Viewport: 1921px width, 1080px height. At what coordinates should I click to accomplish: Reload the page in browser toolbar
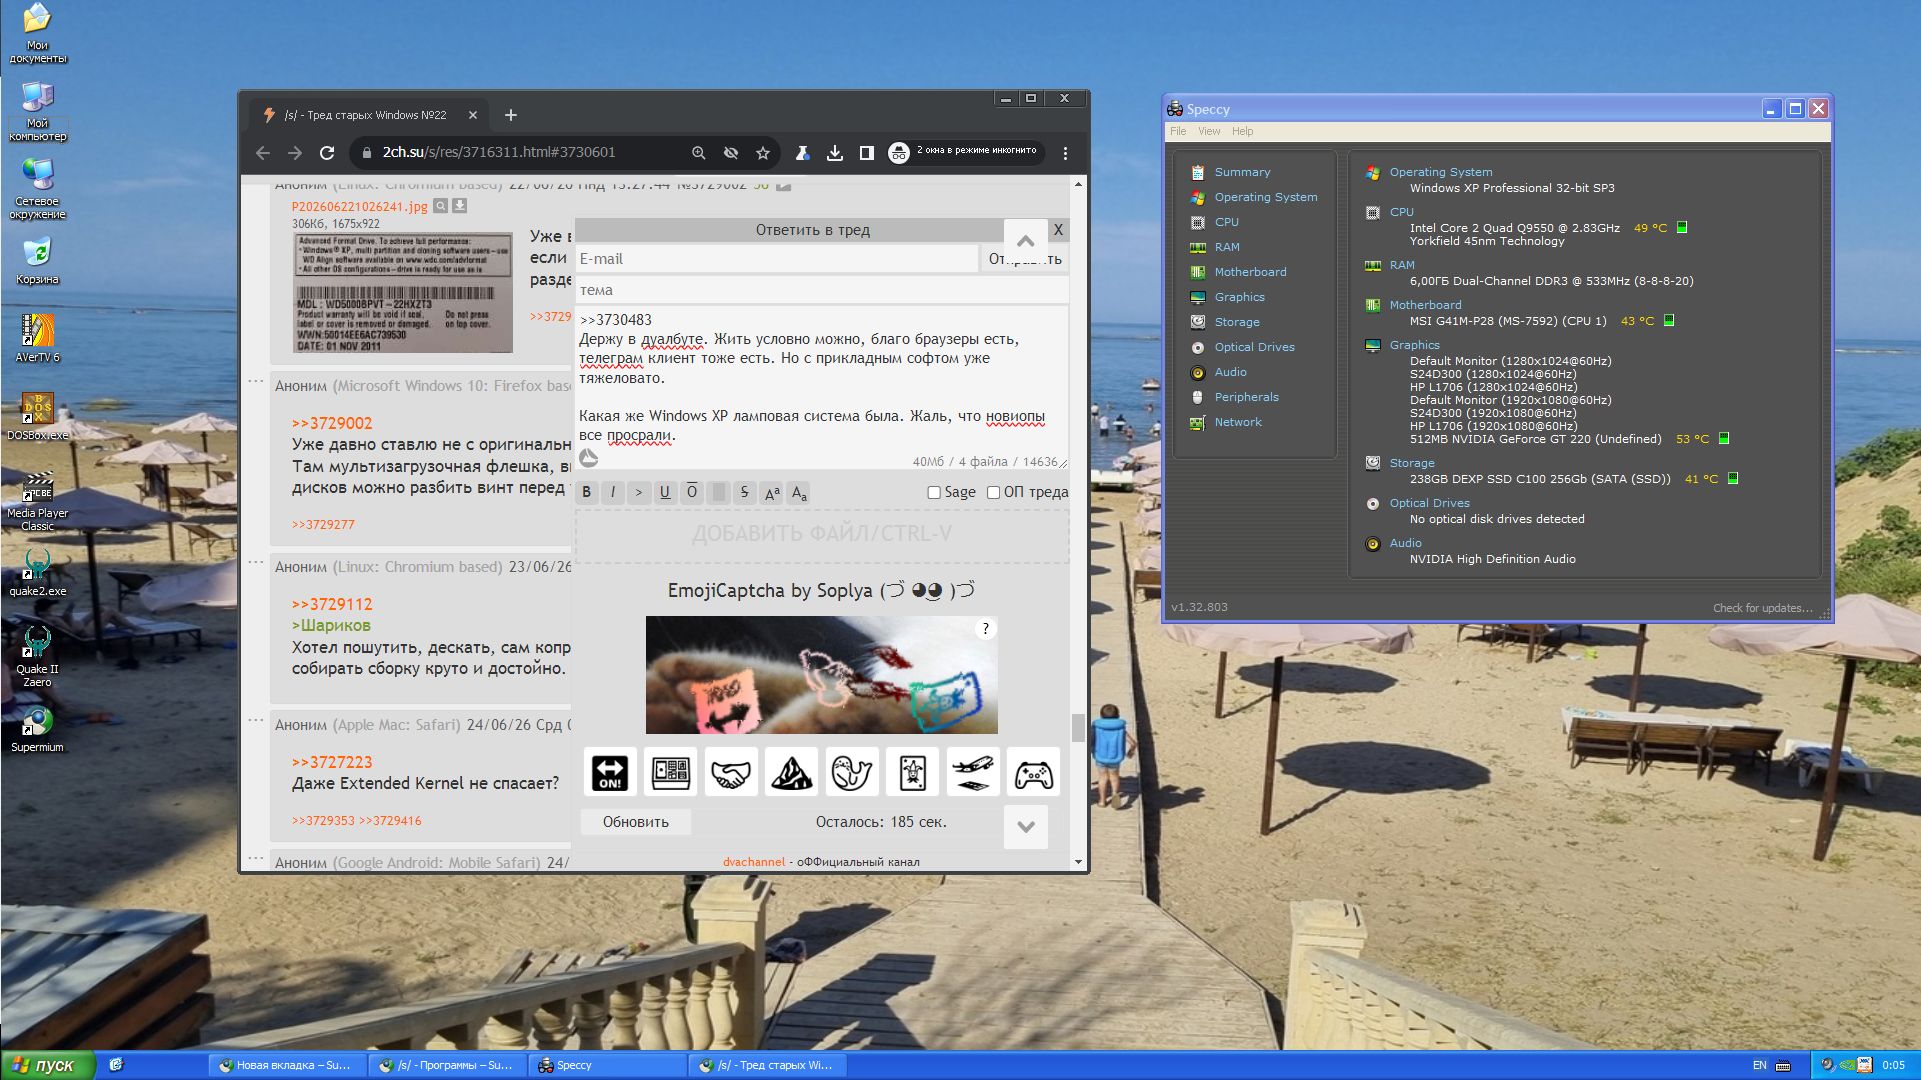pos(327,153)
